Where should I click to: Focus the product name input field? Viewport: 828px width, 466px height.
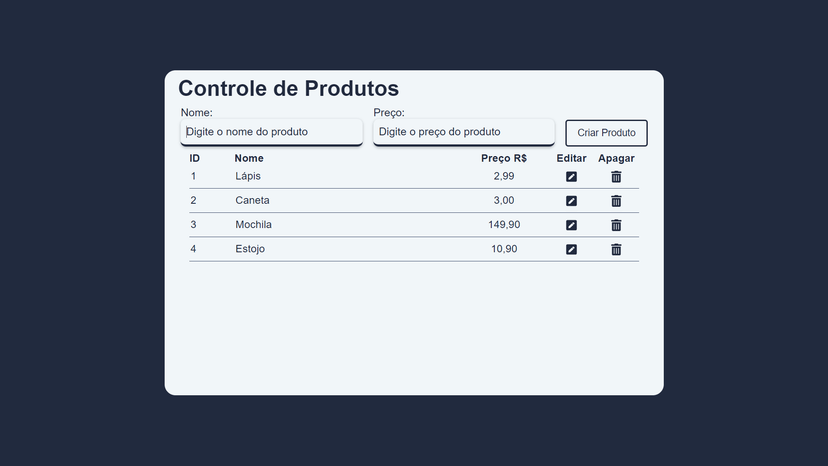coord(271,132)
